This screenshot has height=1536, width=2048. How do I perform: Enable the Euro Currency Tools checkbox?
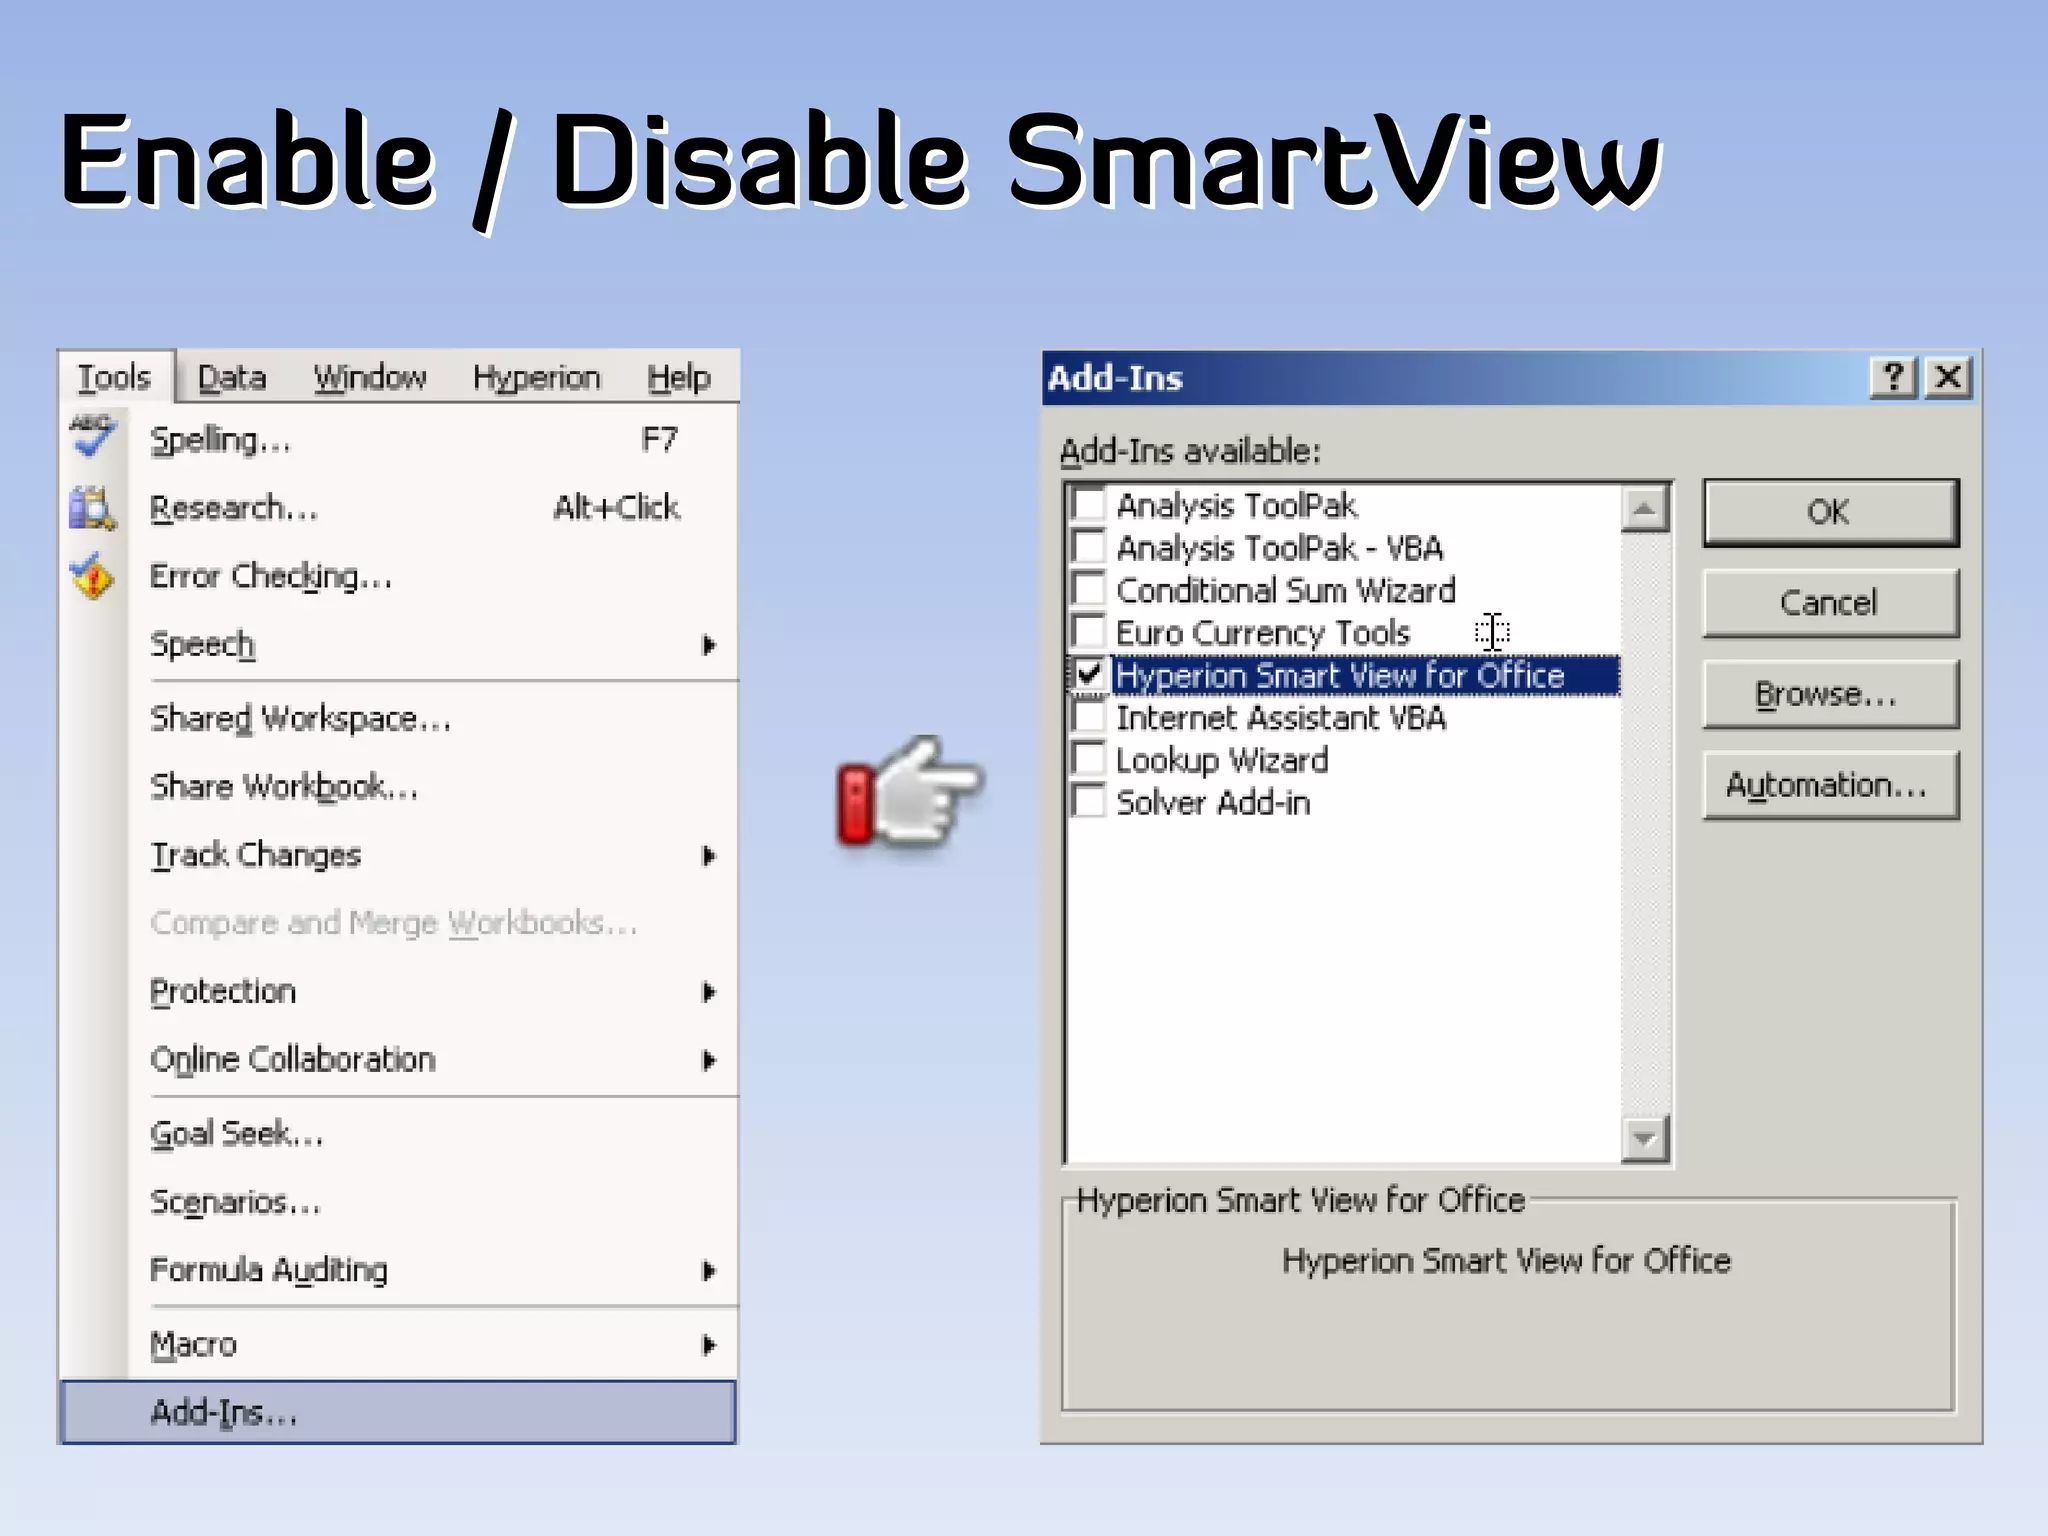click(x=1088, y=632)
